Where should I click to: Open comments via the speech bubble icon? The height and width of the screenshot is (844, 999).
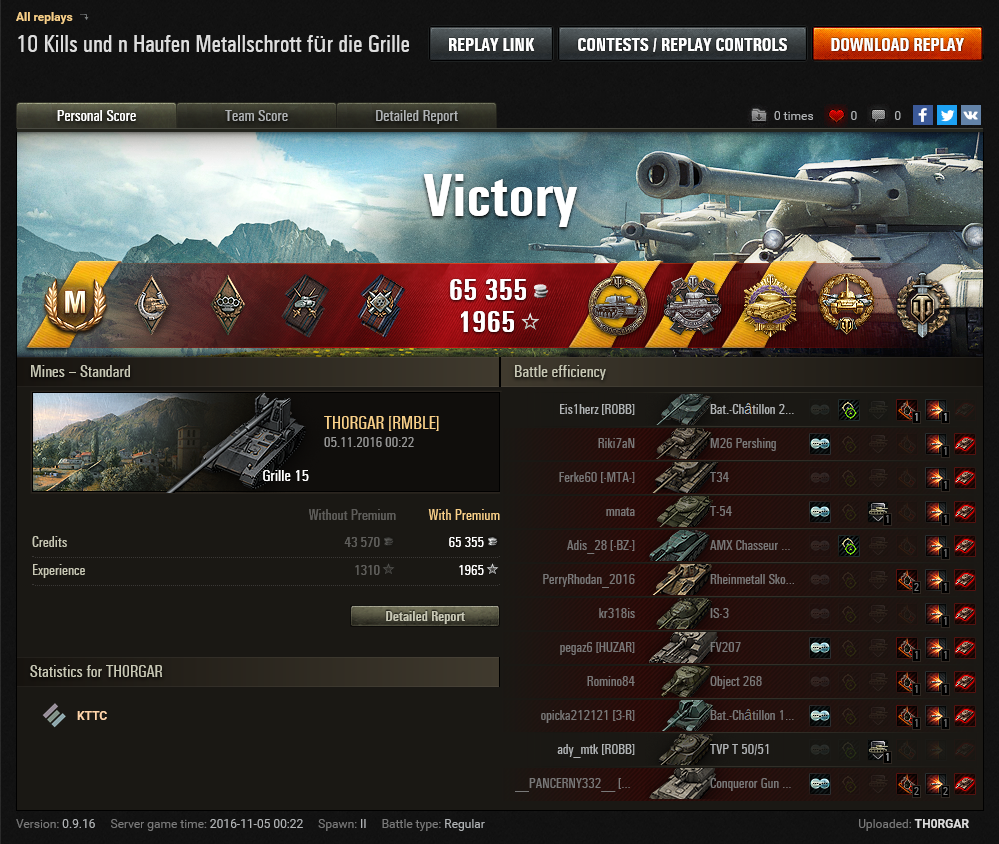(x=878, y=116)
